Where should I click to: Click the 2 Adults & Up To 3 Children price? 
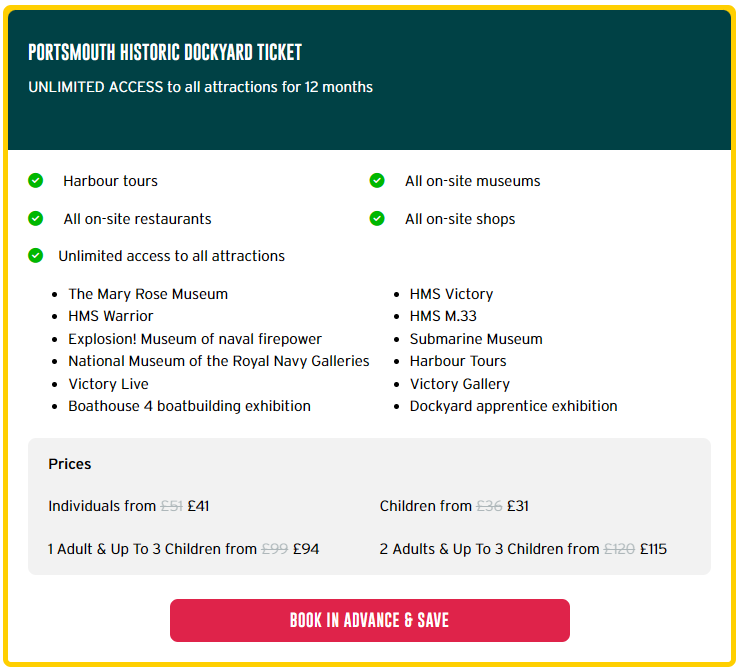point(523,549)
